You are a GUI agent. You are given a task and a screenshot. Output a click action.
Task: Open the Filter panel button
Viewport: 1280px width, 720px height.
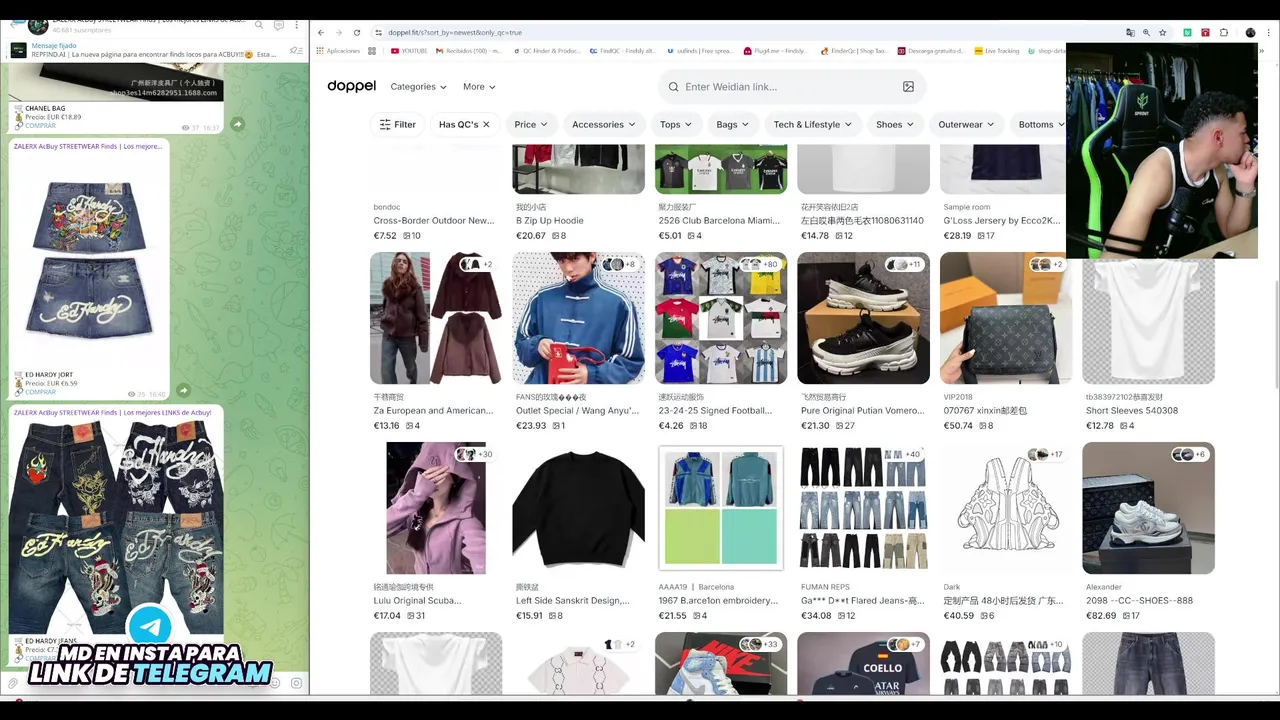click(x=397, y=125)
